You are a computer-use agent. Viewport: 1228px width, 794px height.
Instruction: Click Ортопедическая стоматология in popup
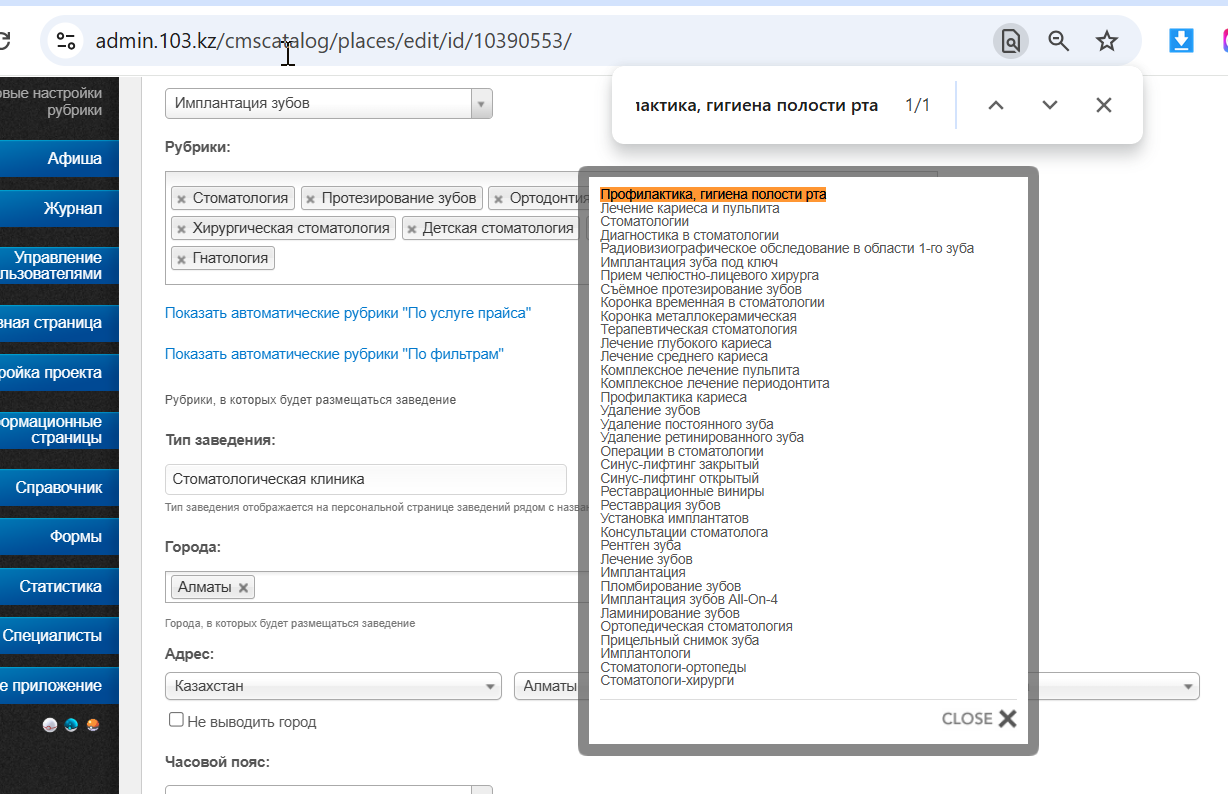(x=697, y=626)
